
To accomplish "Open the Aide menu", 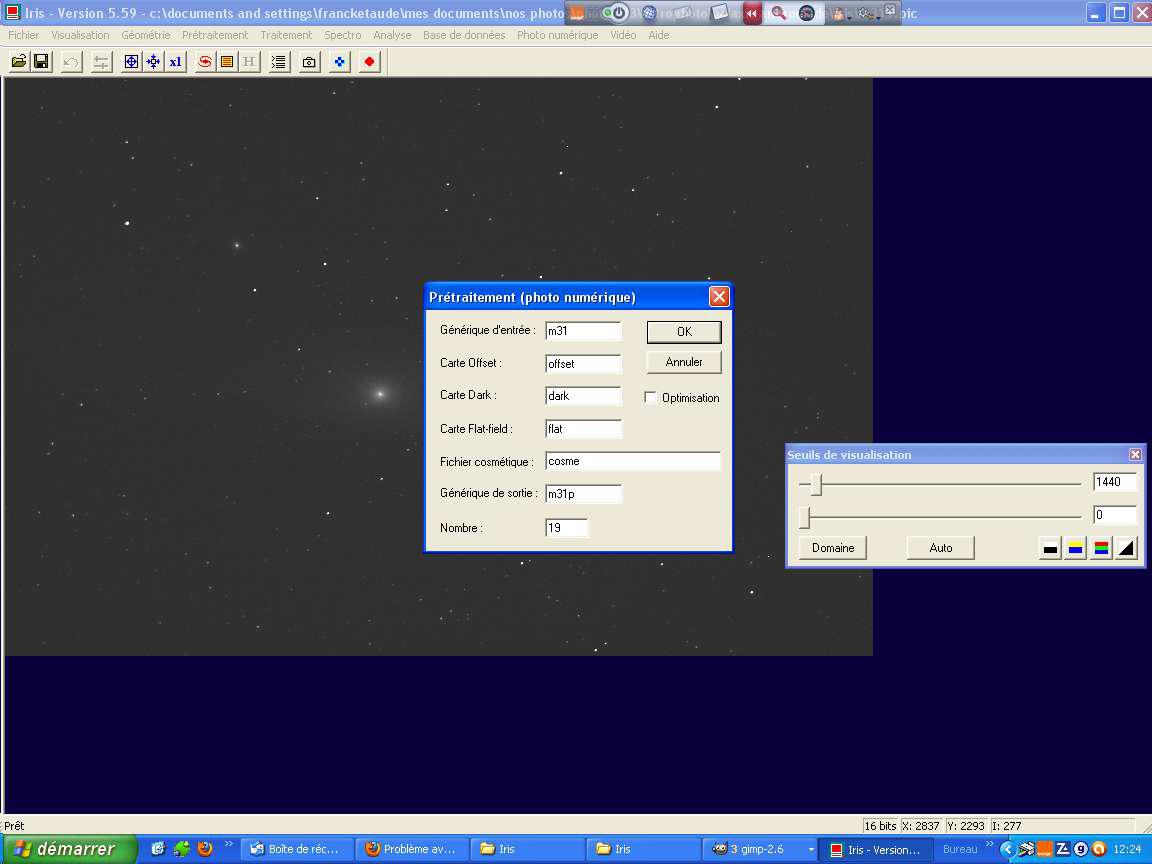I will 659,35.
